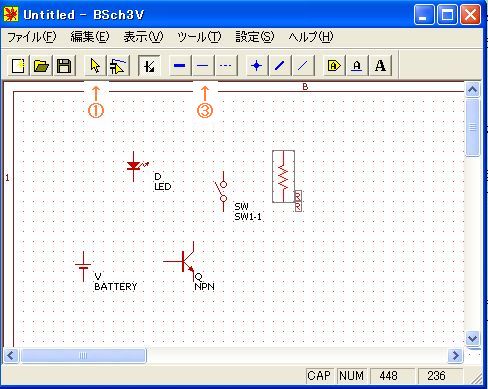Click the SW switch symbol
This screenshot has width=488, height=389.
pos(221,192)
